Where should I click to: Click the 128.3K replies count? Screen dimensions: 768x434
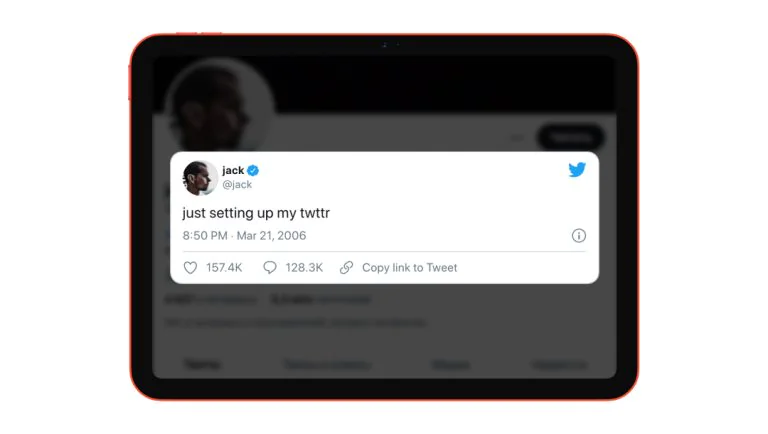click(x=304, y=267)
